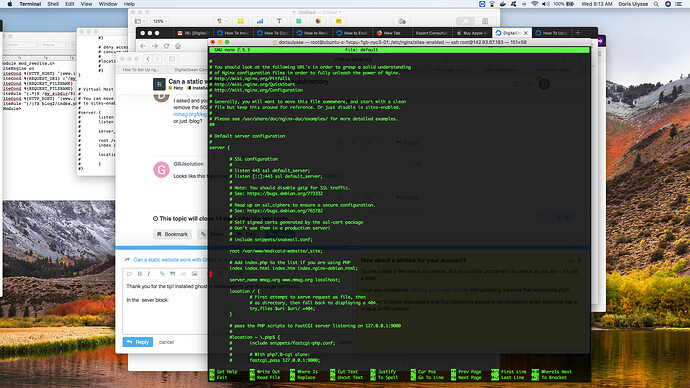Insert an image with the editor picture icon
The height and width of the screenshot is (388, 690).
coord(195,274)
